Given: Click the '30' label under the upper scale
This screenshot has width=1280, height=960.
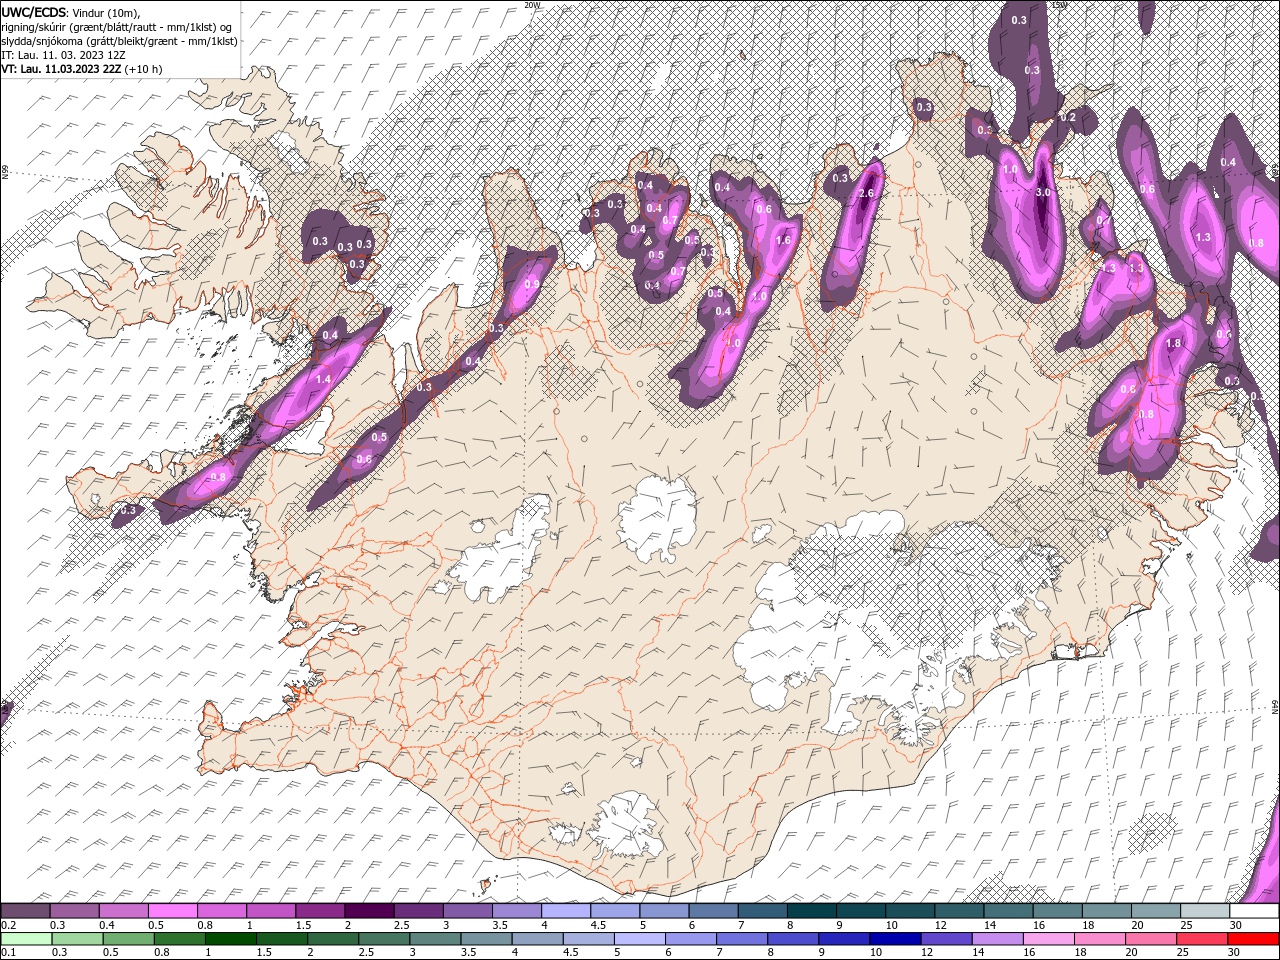Looking at the screenshot, I should click(1236, 925).
